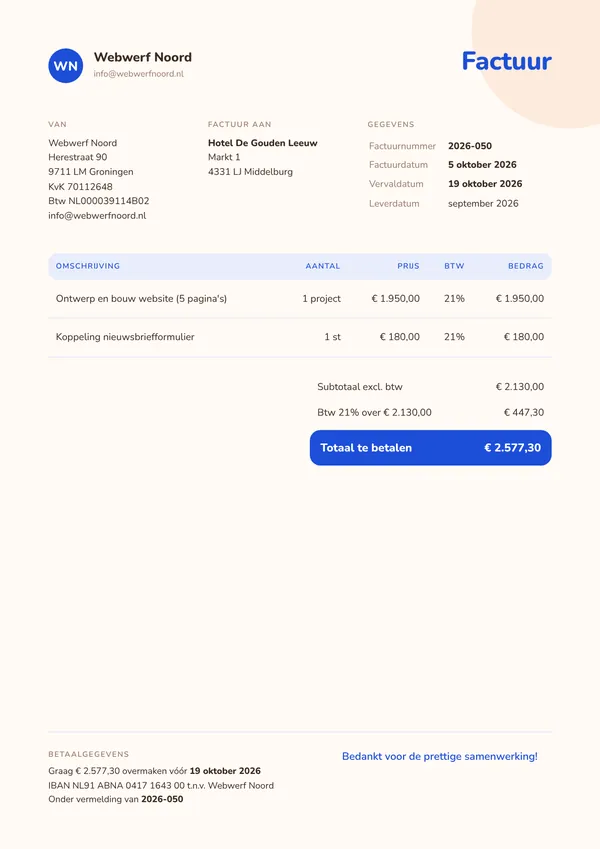Image resolution: width=600 pixels, height=849 pixels.
Task: Click the Factuurnummer label
Action: (402, 146)
